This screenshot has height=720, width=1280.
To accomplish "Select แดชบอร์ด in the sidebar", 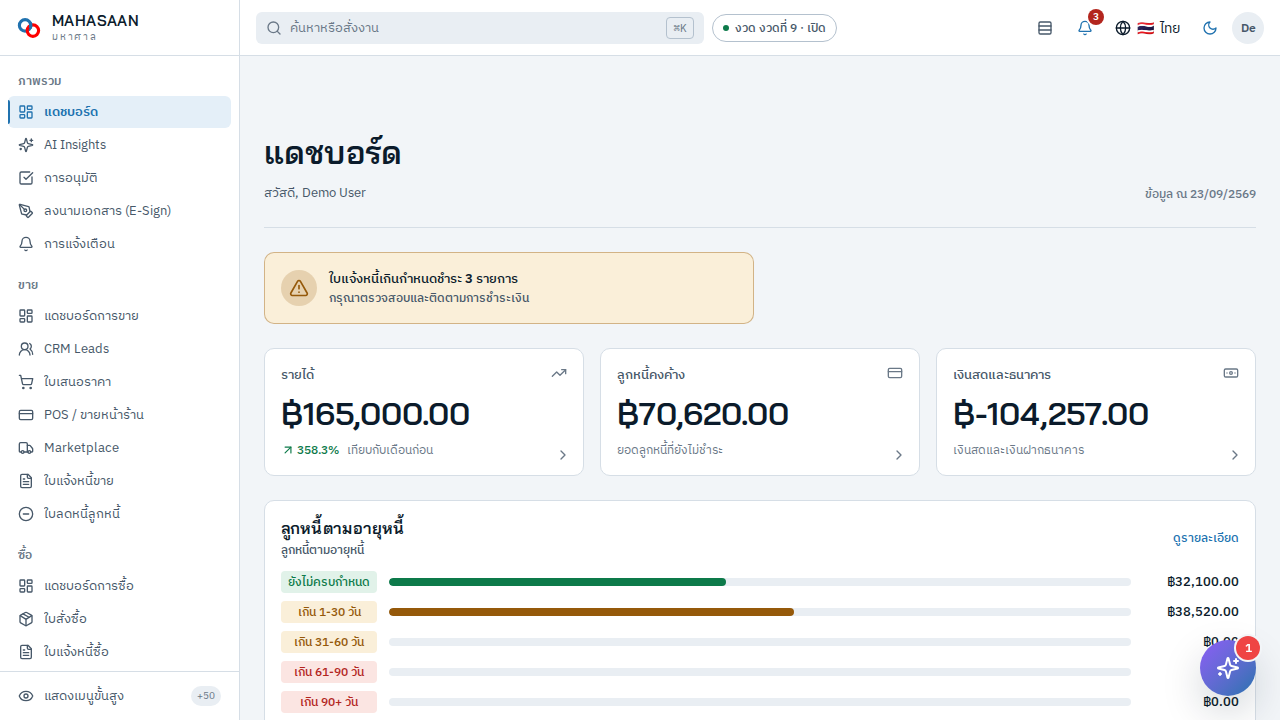I will pos(119,112).
